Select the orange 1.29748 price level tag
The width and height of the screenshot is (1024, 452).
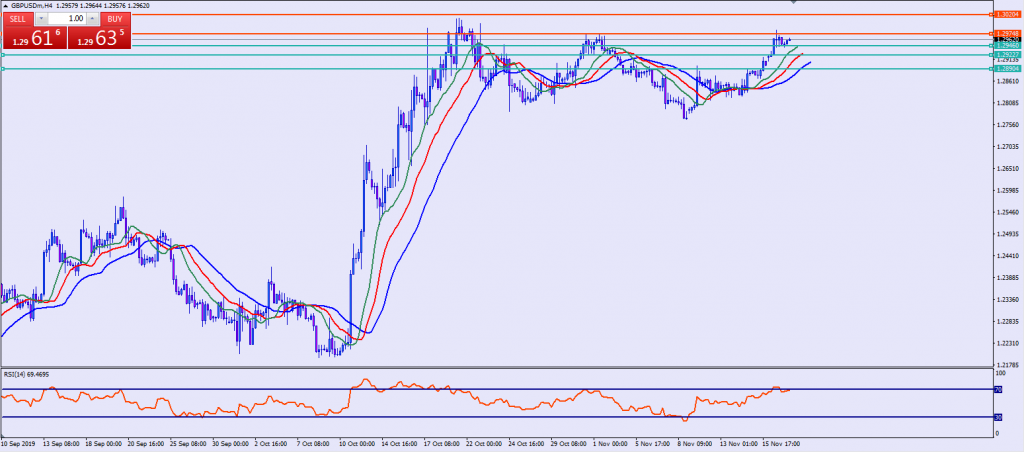1006,35
